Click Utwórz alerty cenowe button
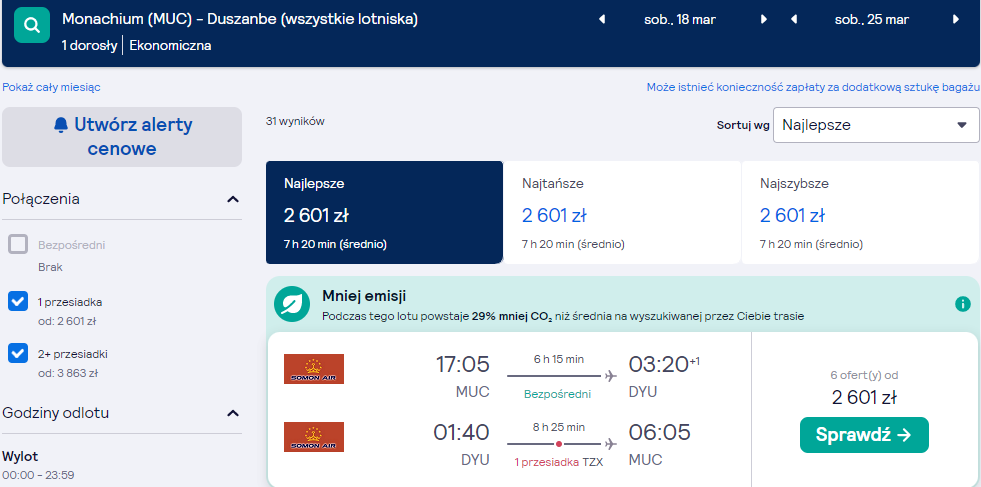 click(x=122, y=137)
